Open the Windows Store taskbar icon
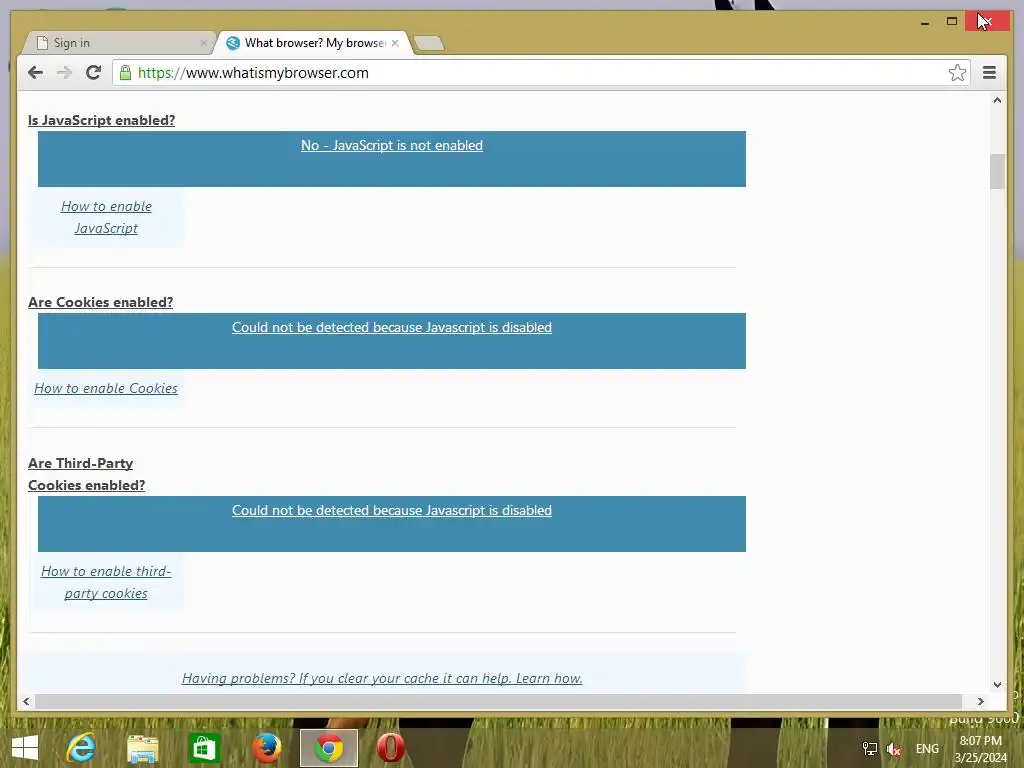This screenshot has width=1024, height=768. pyautogui.click(x=204, y=748)
